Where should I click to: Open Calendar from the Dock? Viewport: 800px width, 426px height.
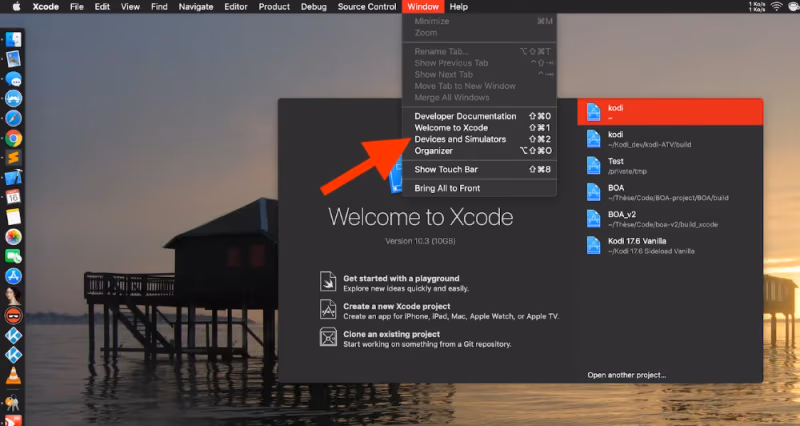13,197
